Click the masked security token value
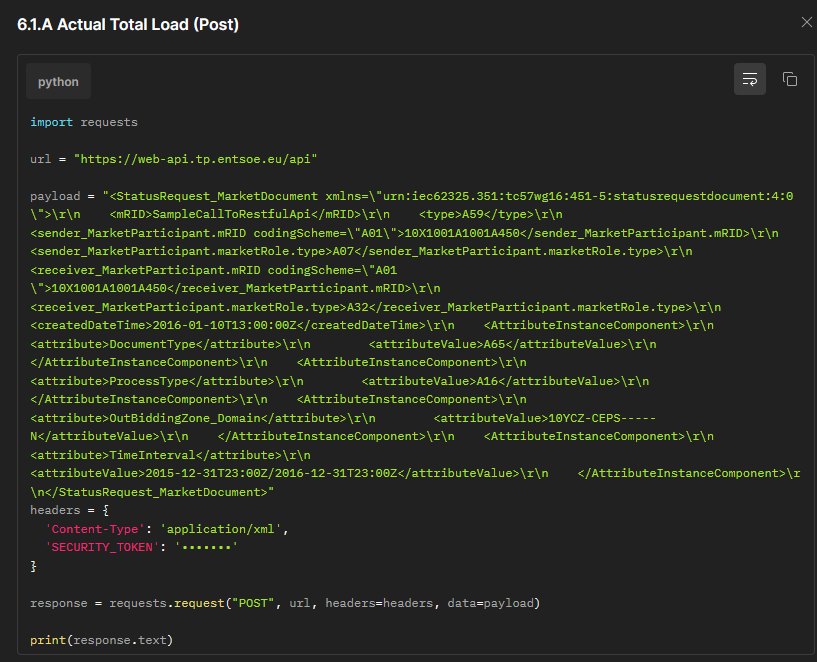This screenshot has width=817, height=662. click(206, 547)
